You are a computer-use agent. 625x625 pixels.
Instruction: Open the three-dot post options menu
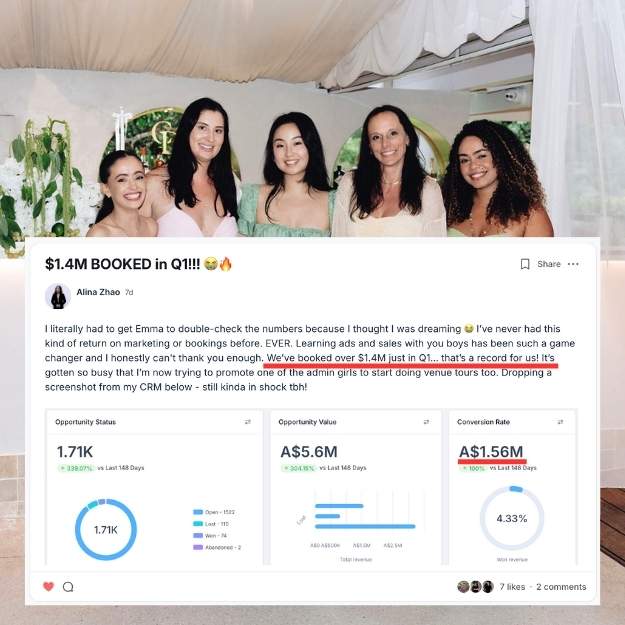pos(573,264)
